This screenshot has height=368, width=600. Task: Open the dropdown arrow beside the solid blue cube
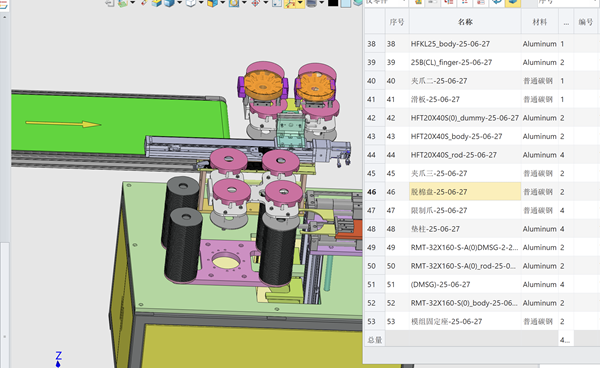(179, 3)
